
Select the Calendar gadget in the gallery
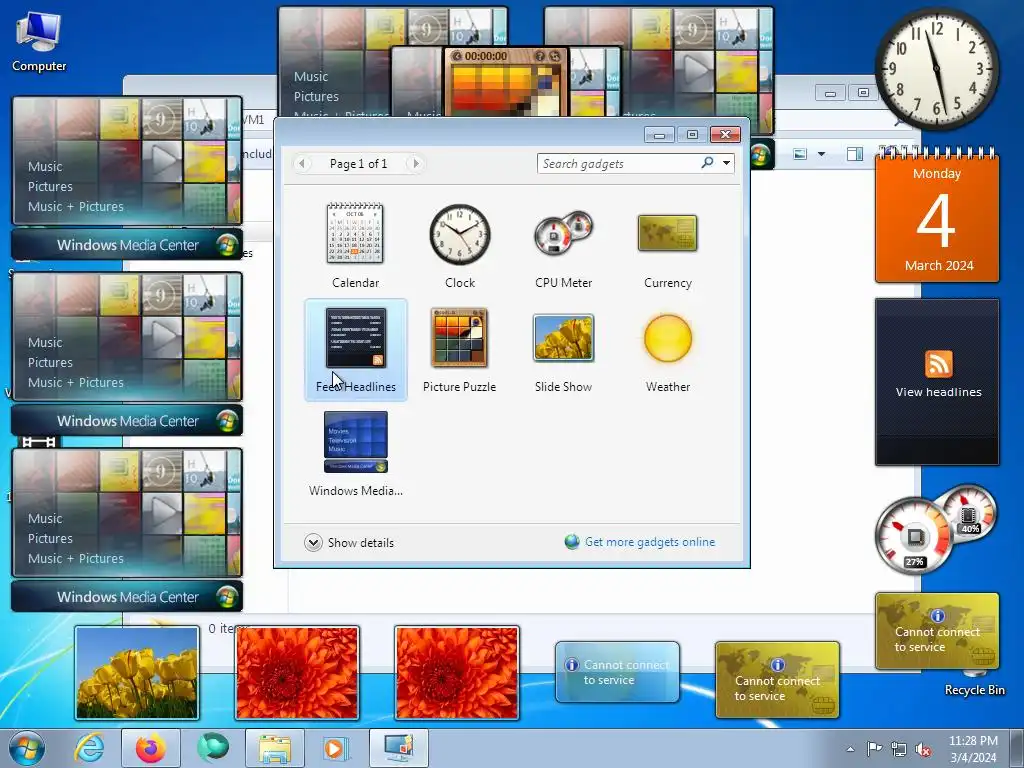pos(355,246)
